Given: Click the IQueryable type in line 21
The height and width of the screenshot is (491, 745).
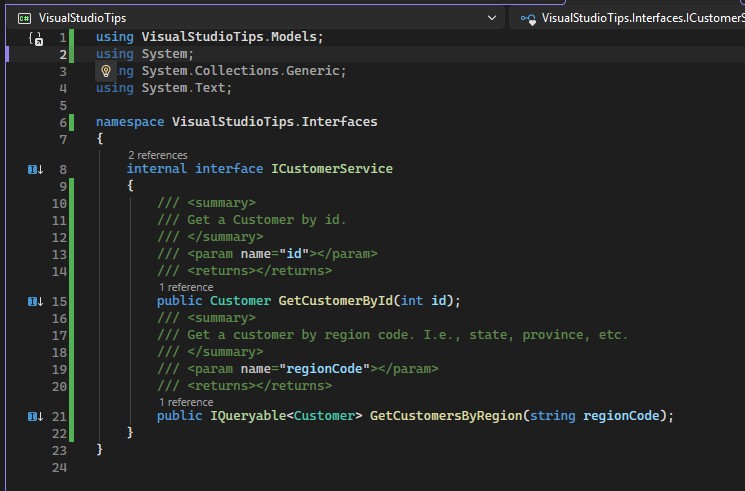Looking at the screenshot, I should point(248,416).
